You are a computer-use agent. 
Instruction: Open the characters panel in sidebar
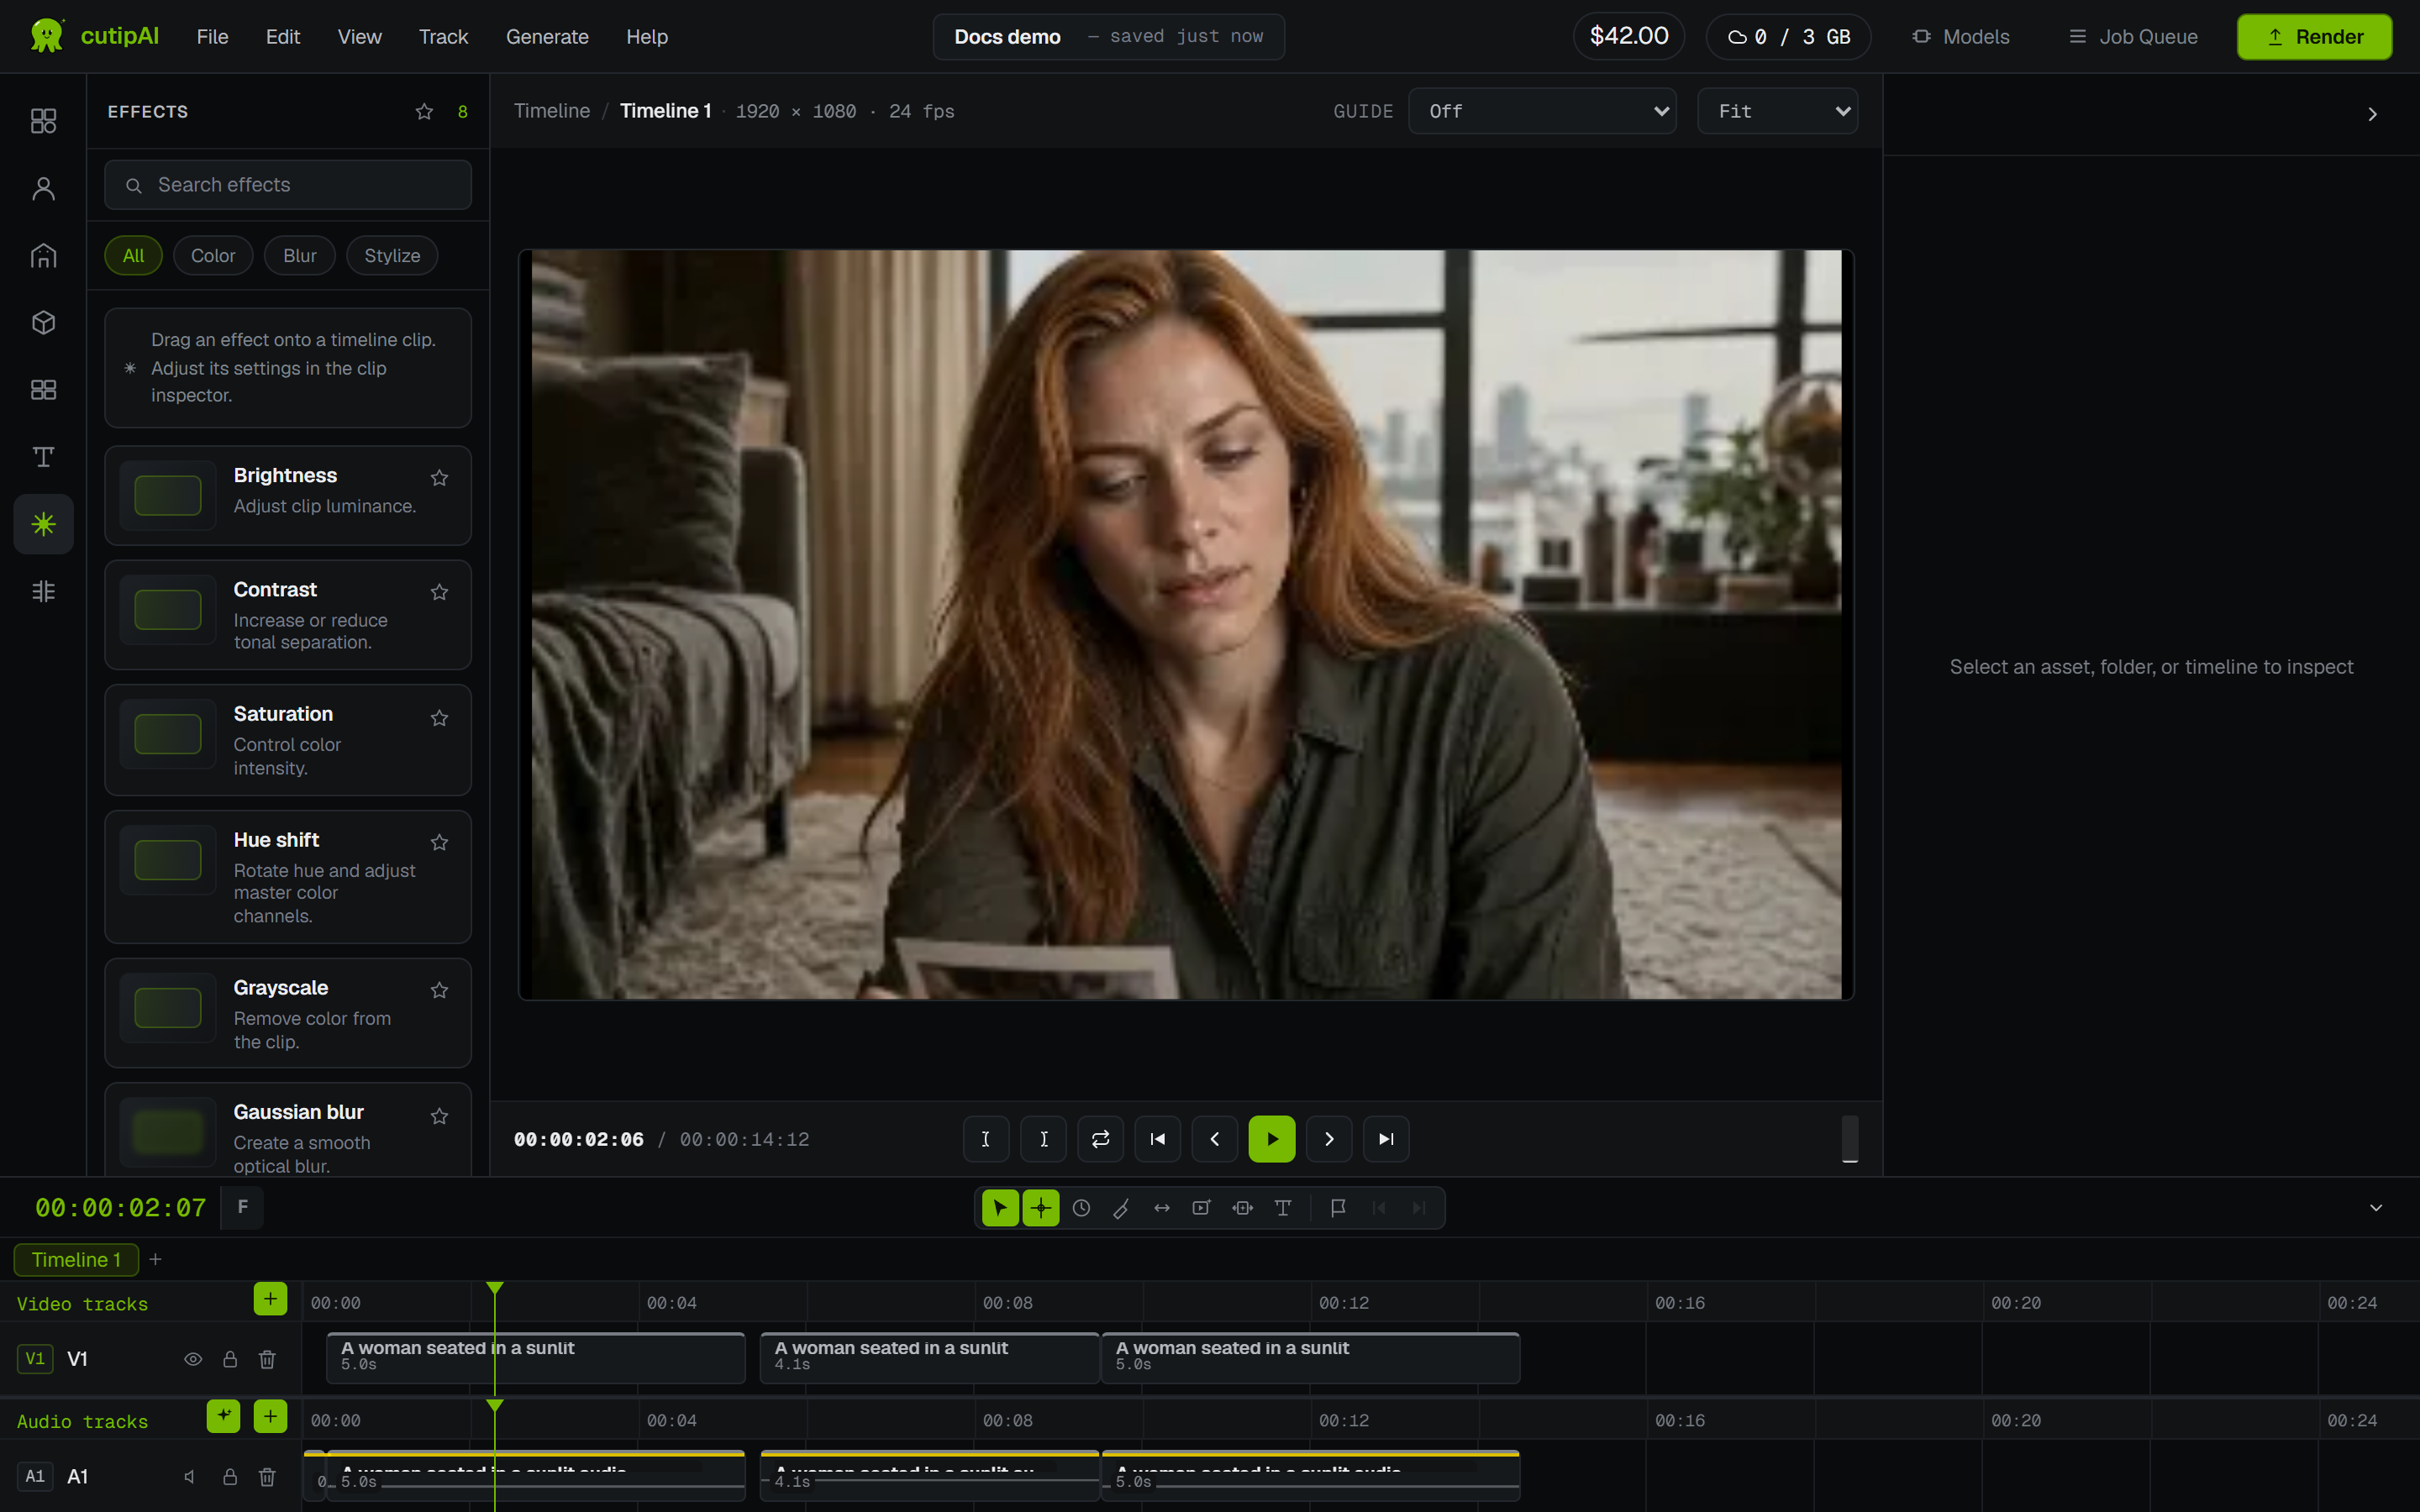(43, 188)
